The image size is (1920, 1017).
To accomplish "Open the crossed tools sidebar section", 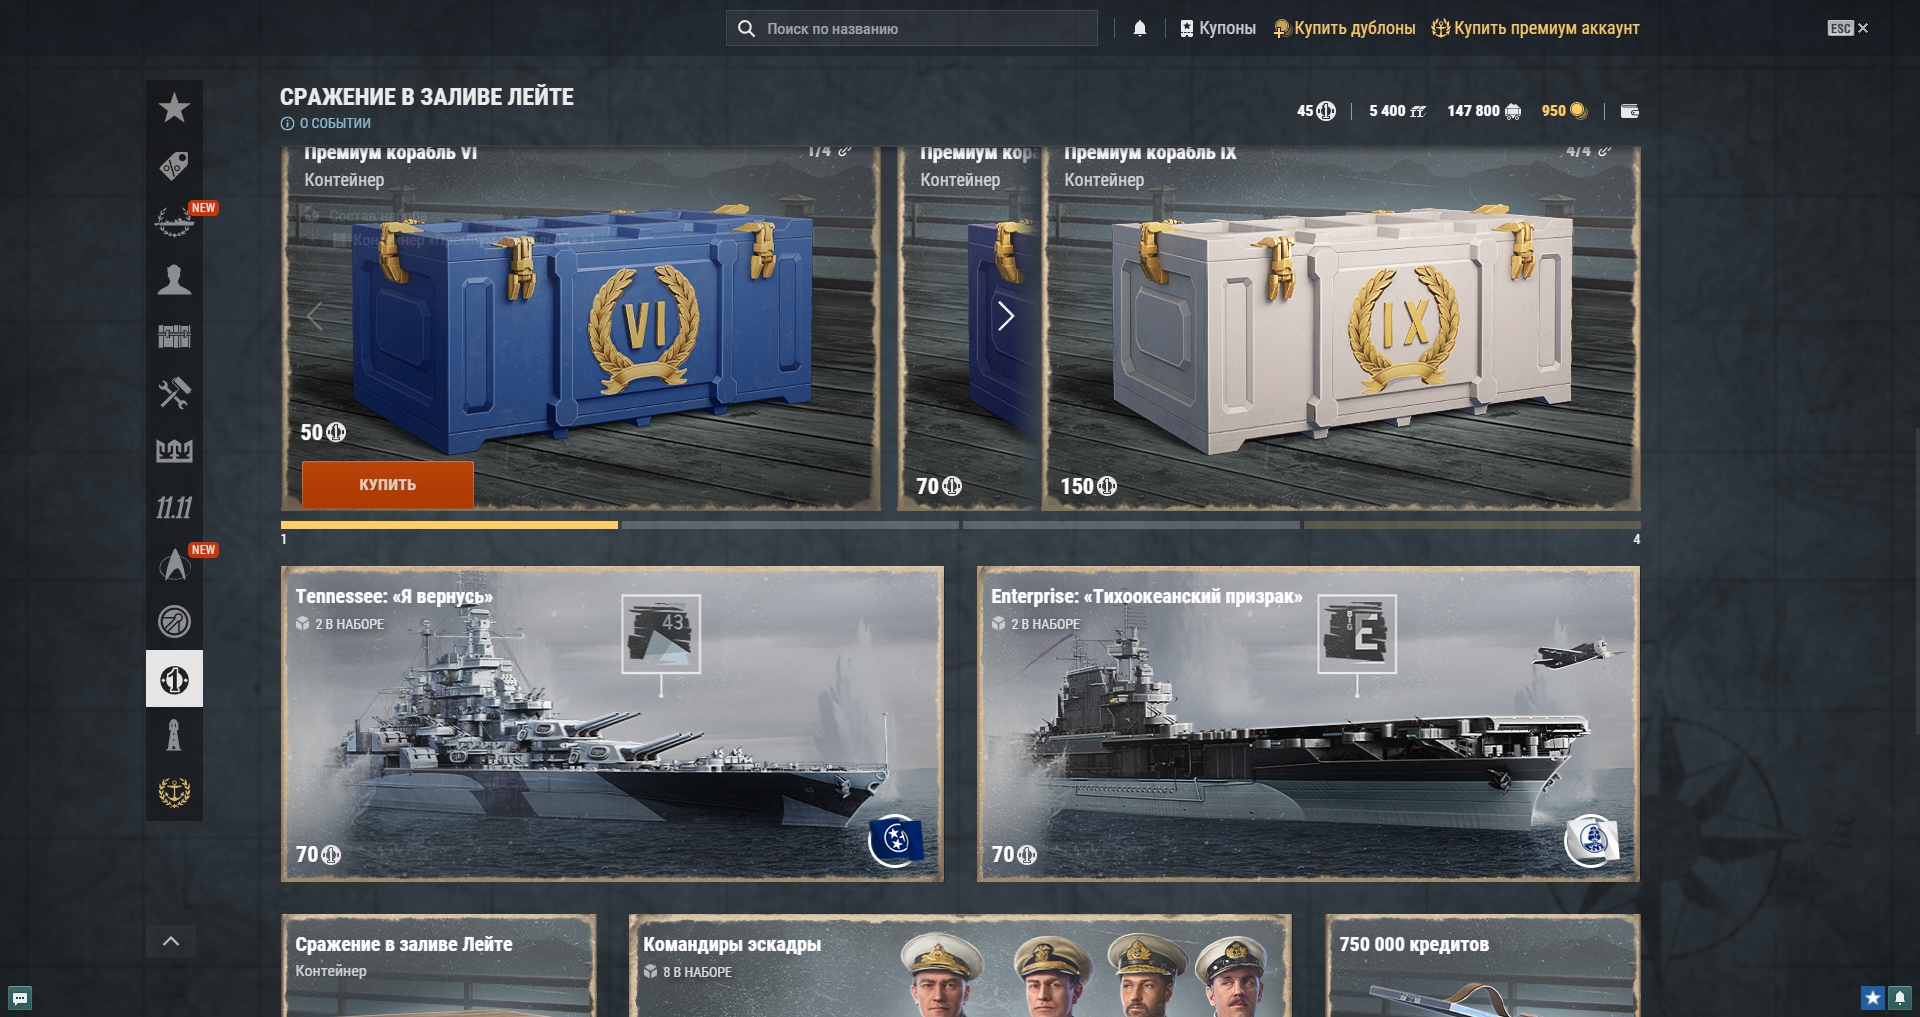I will 174,393.
